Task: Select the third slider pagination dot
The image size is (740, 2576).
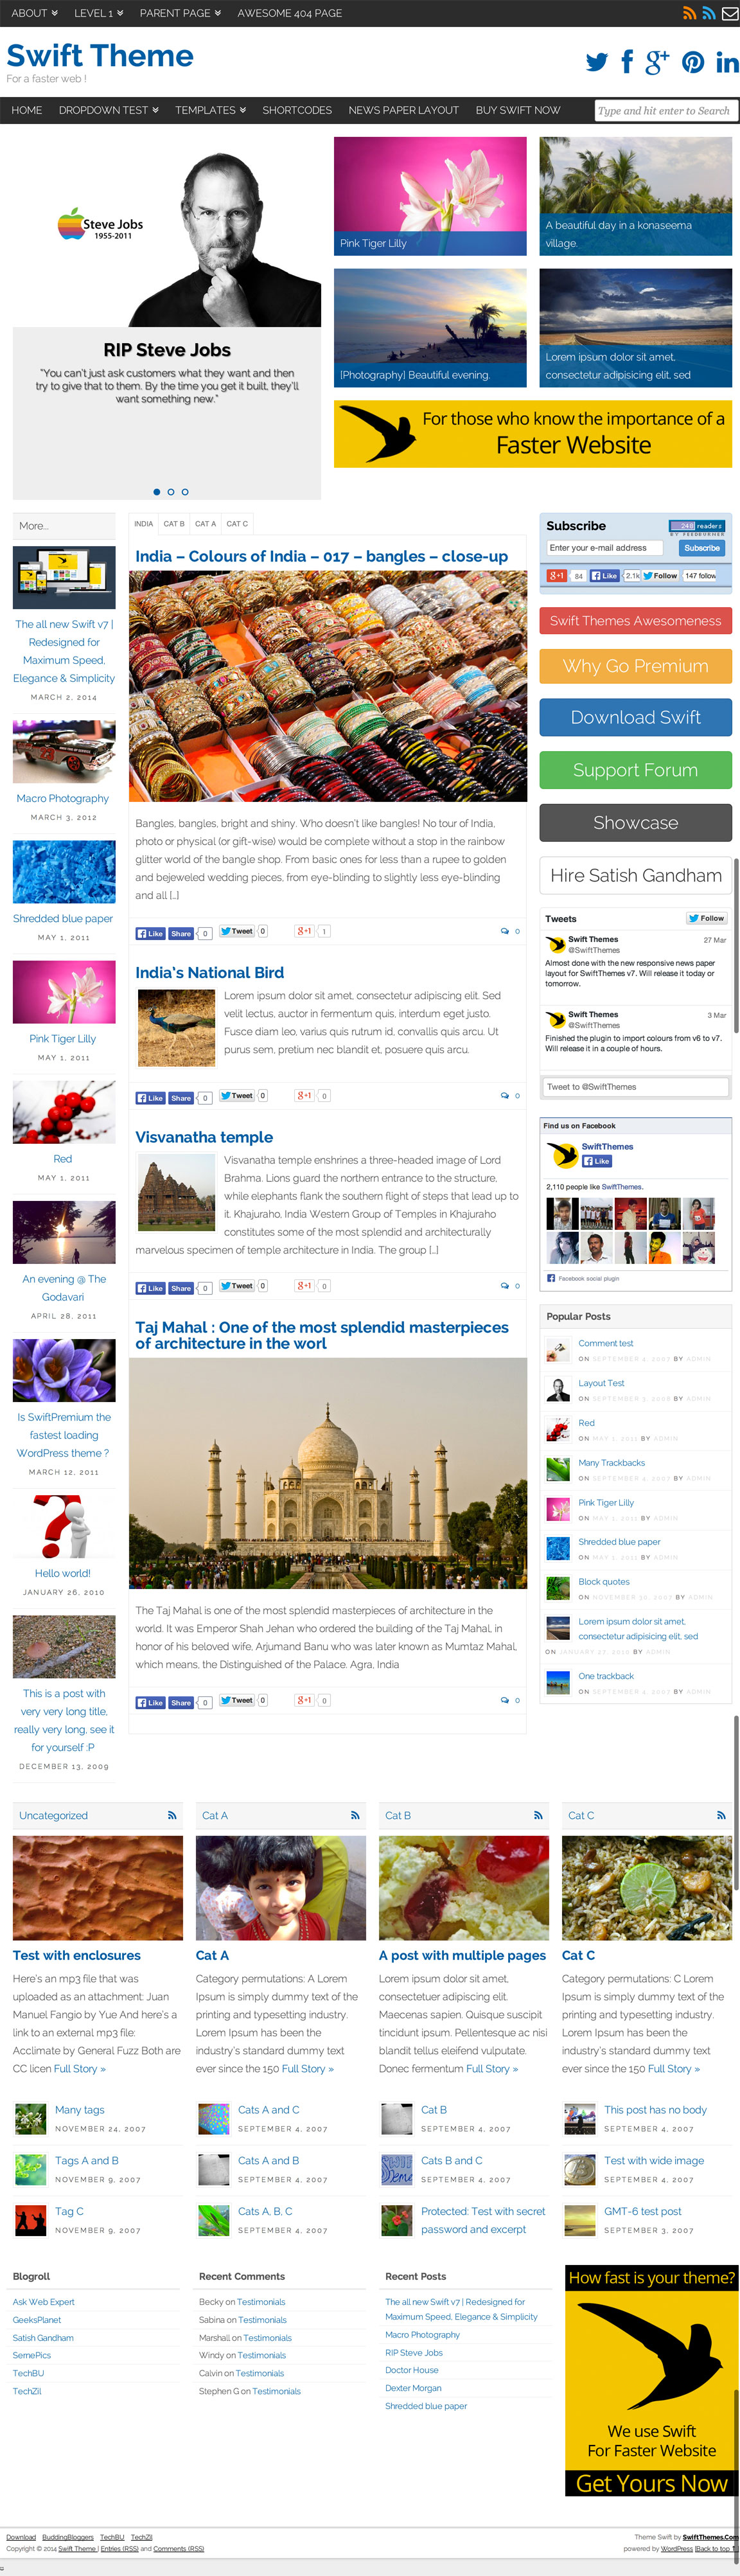Action: point(185,492)
